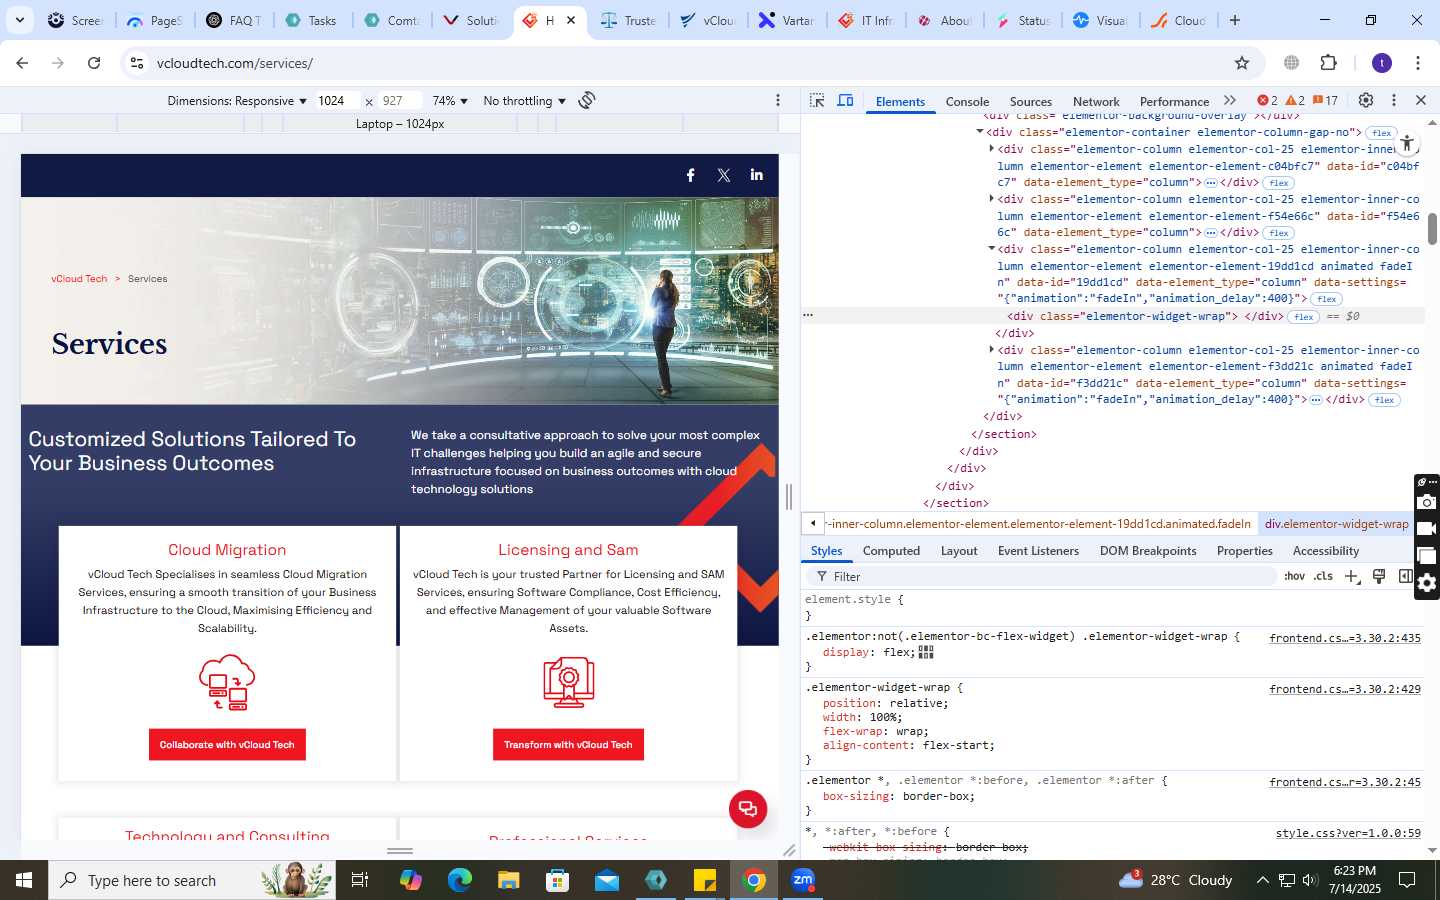Click the viewport width field showing 1024
This screenshot has width=1440, height=900.
pos(337,101)
